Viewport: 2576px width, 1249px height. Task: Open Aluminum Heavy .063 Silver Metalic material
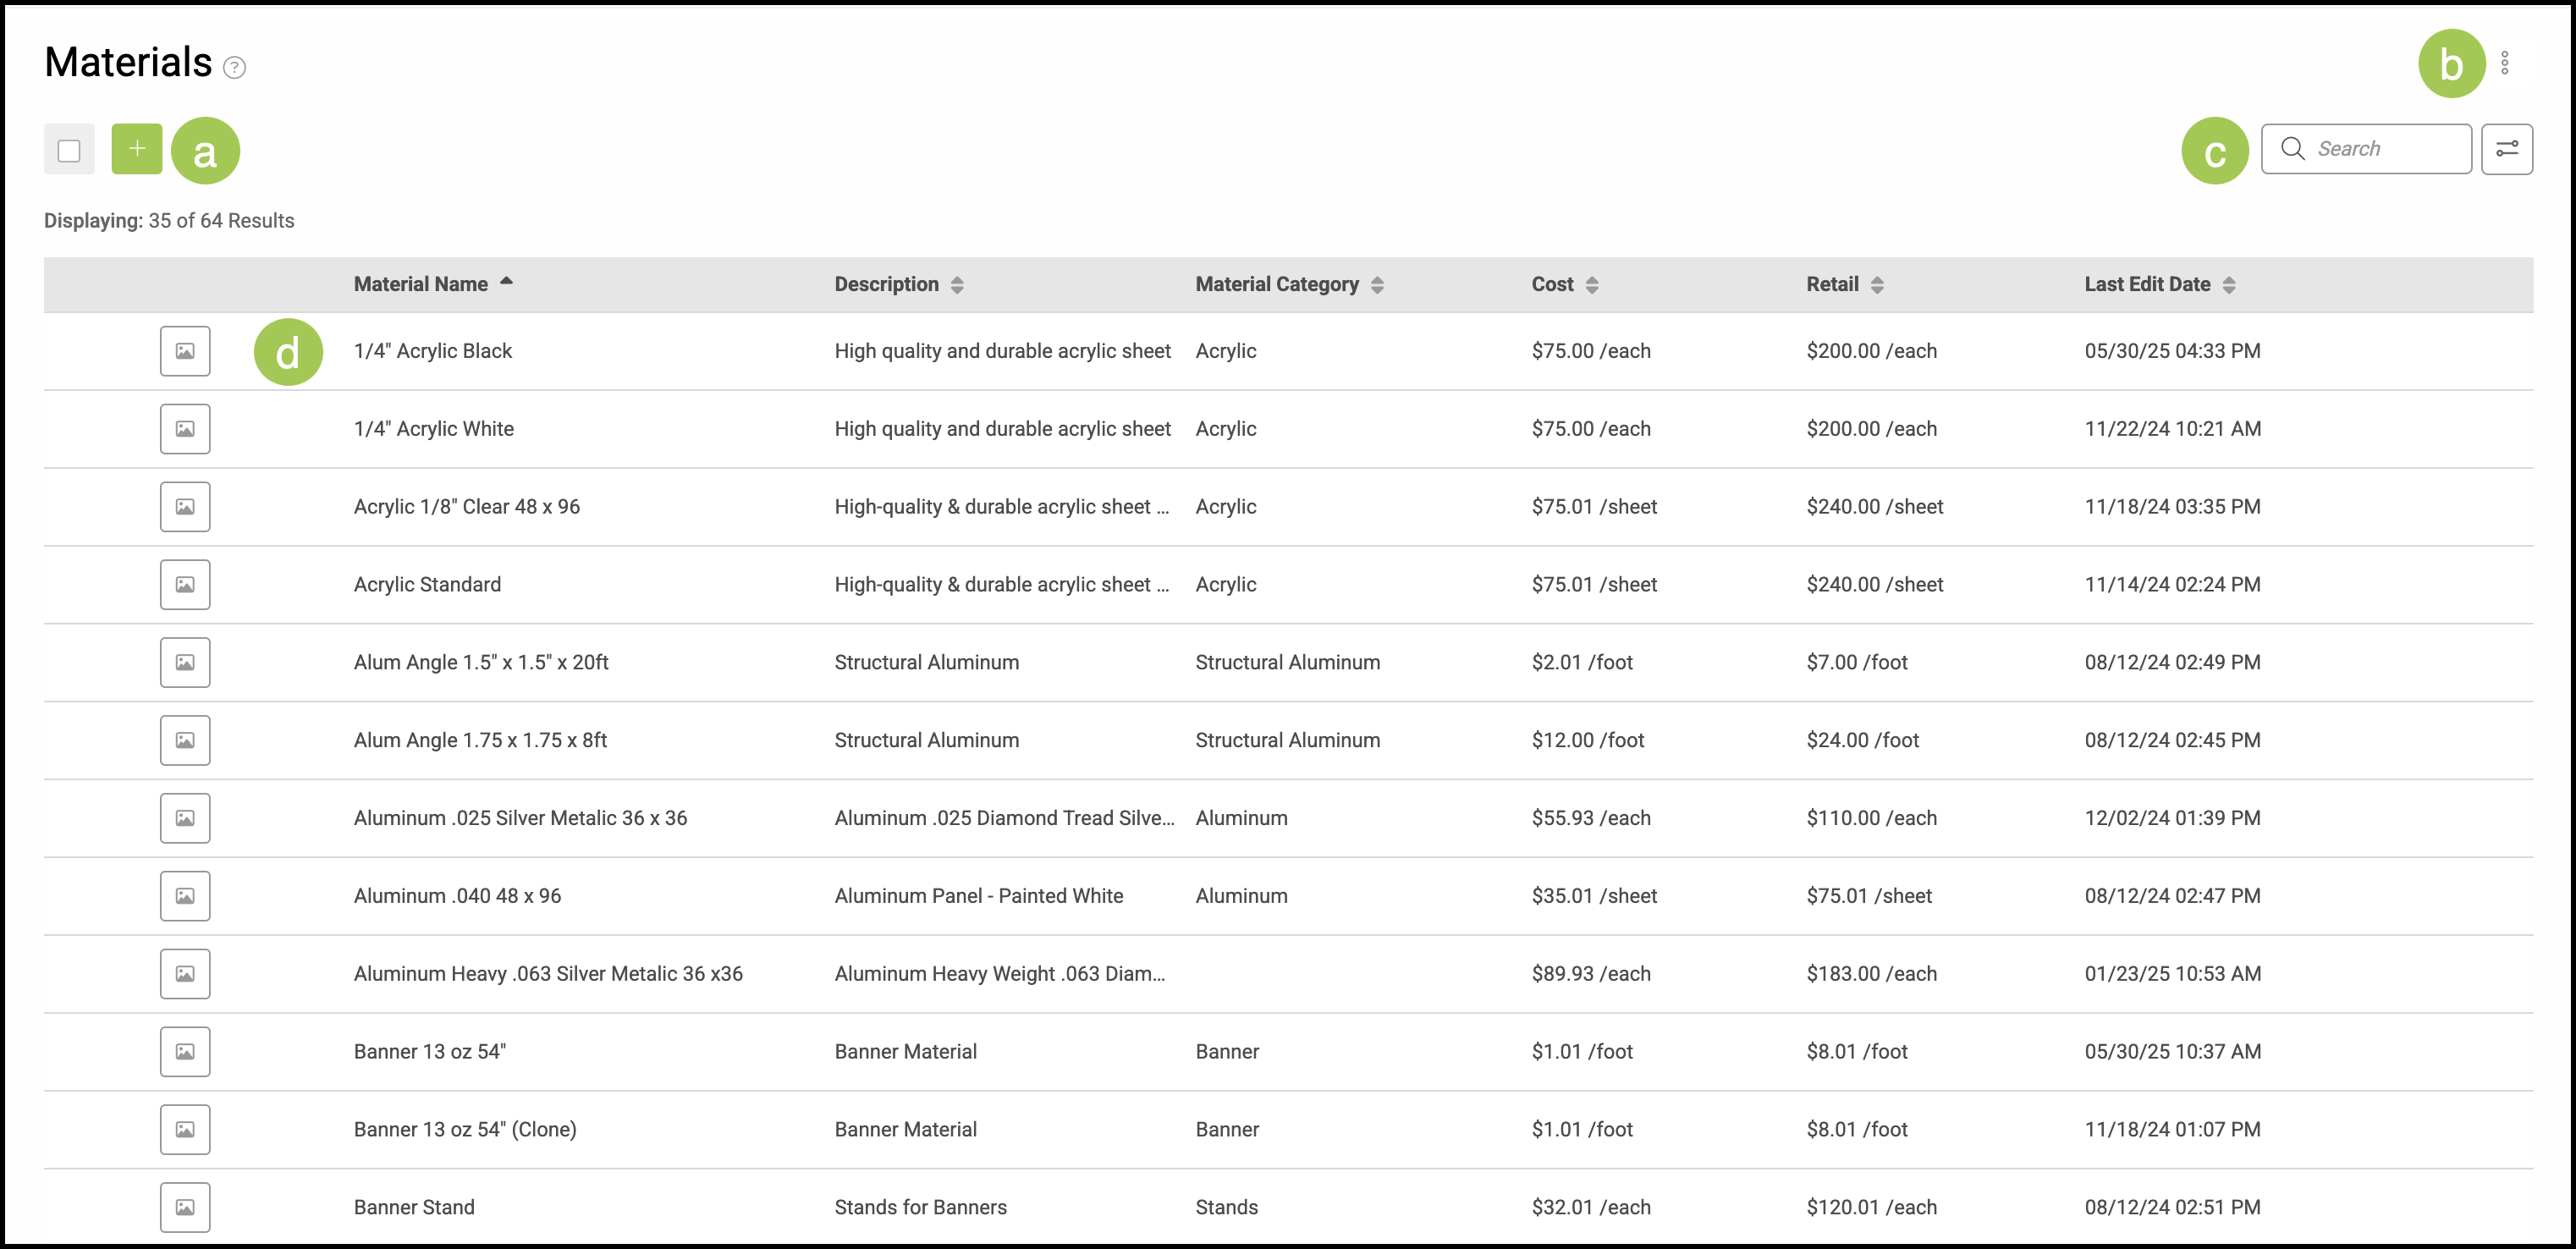pos(548,974)
